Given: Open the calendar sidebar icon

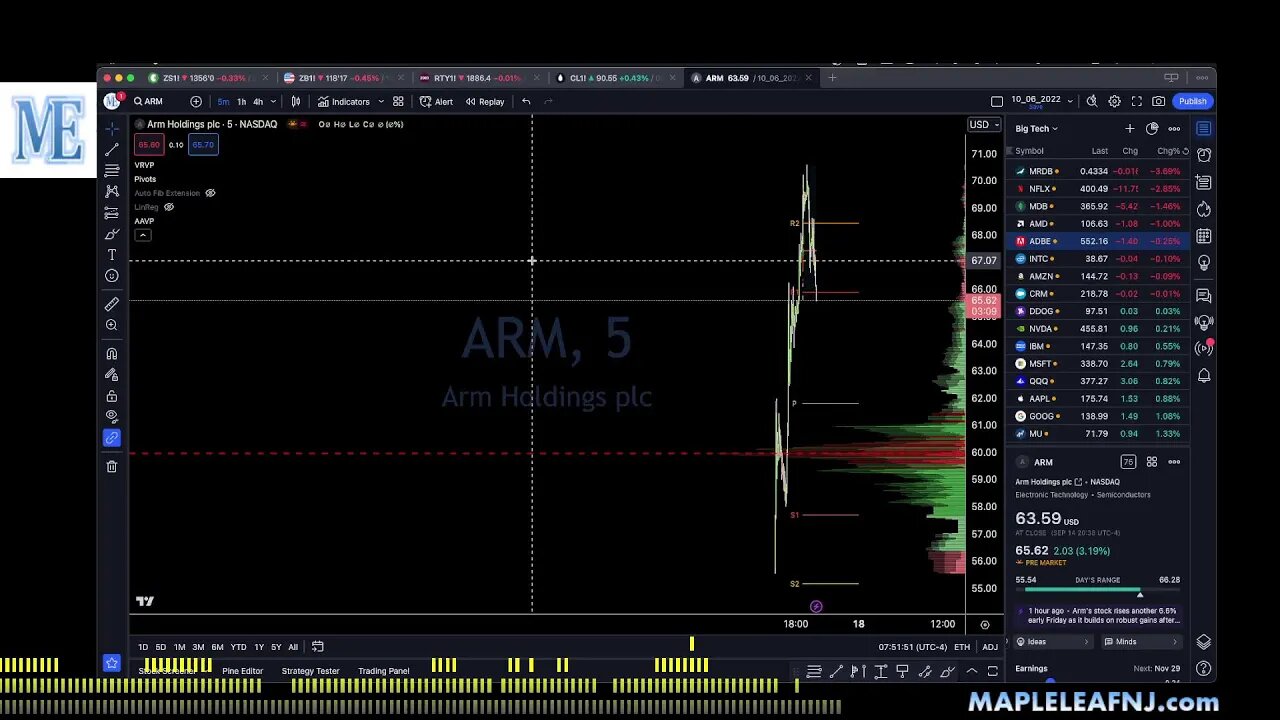Looking at the screenshot, I should [1204, 237].
